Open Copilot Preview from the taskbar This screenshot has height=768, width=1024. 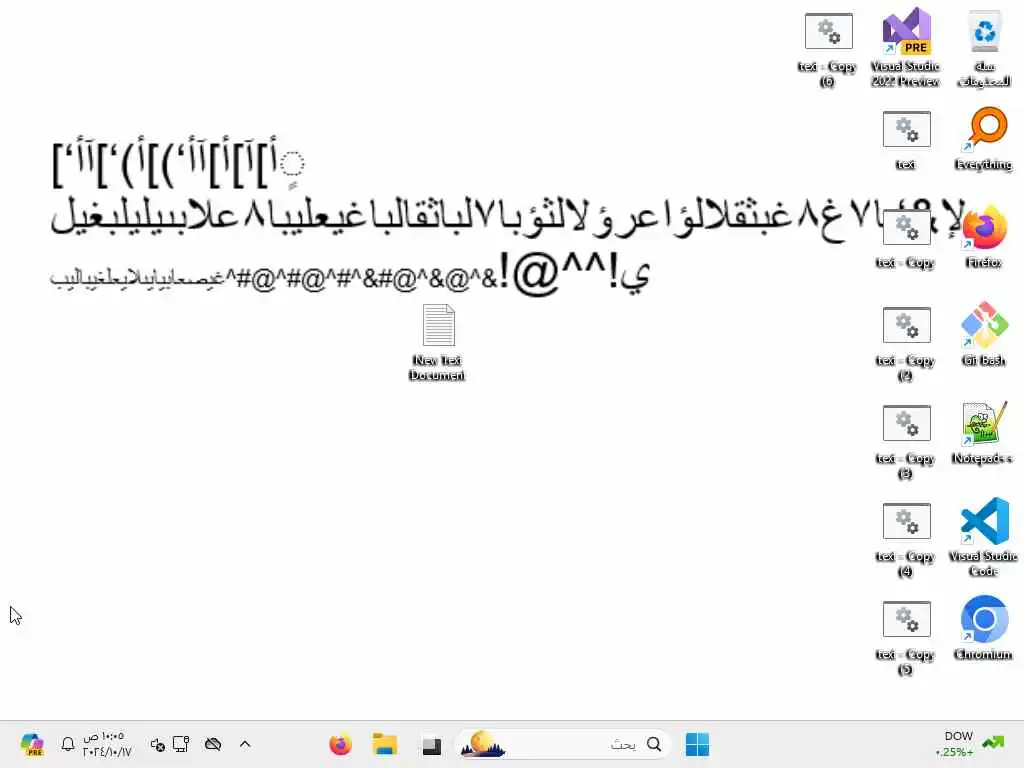tap(31, 744)
